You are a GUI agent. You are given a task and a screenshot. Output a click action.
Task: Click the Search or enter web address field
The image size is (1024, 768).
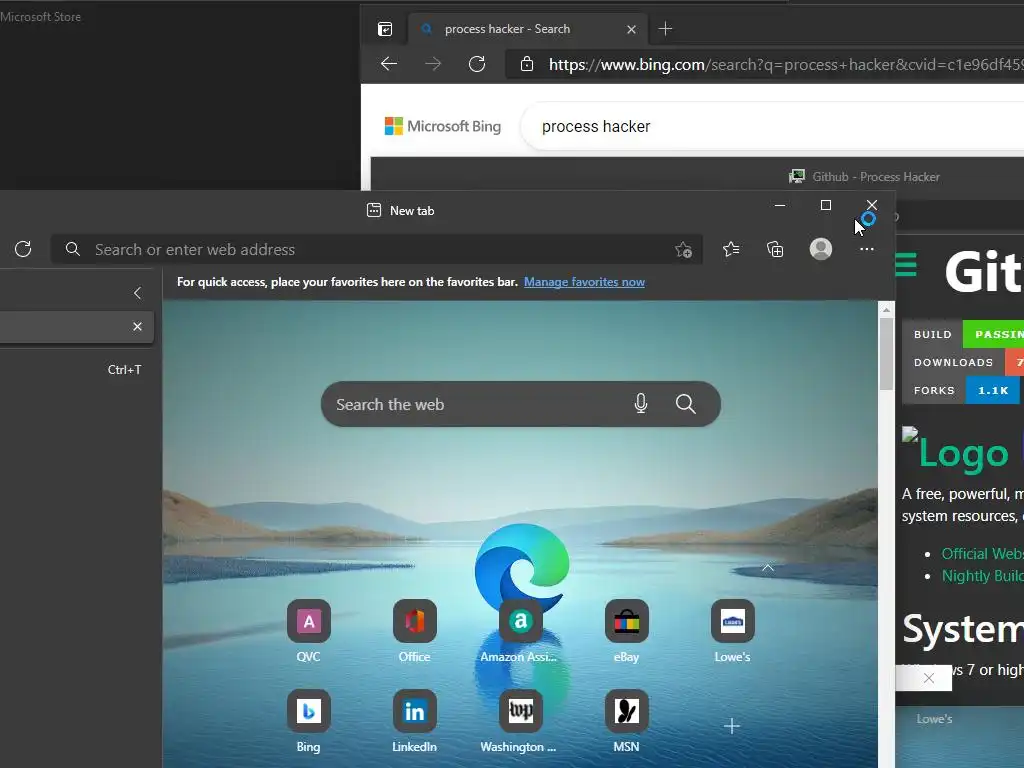(376, 249)
